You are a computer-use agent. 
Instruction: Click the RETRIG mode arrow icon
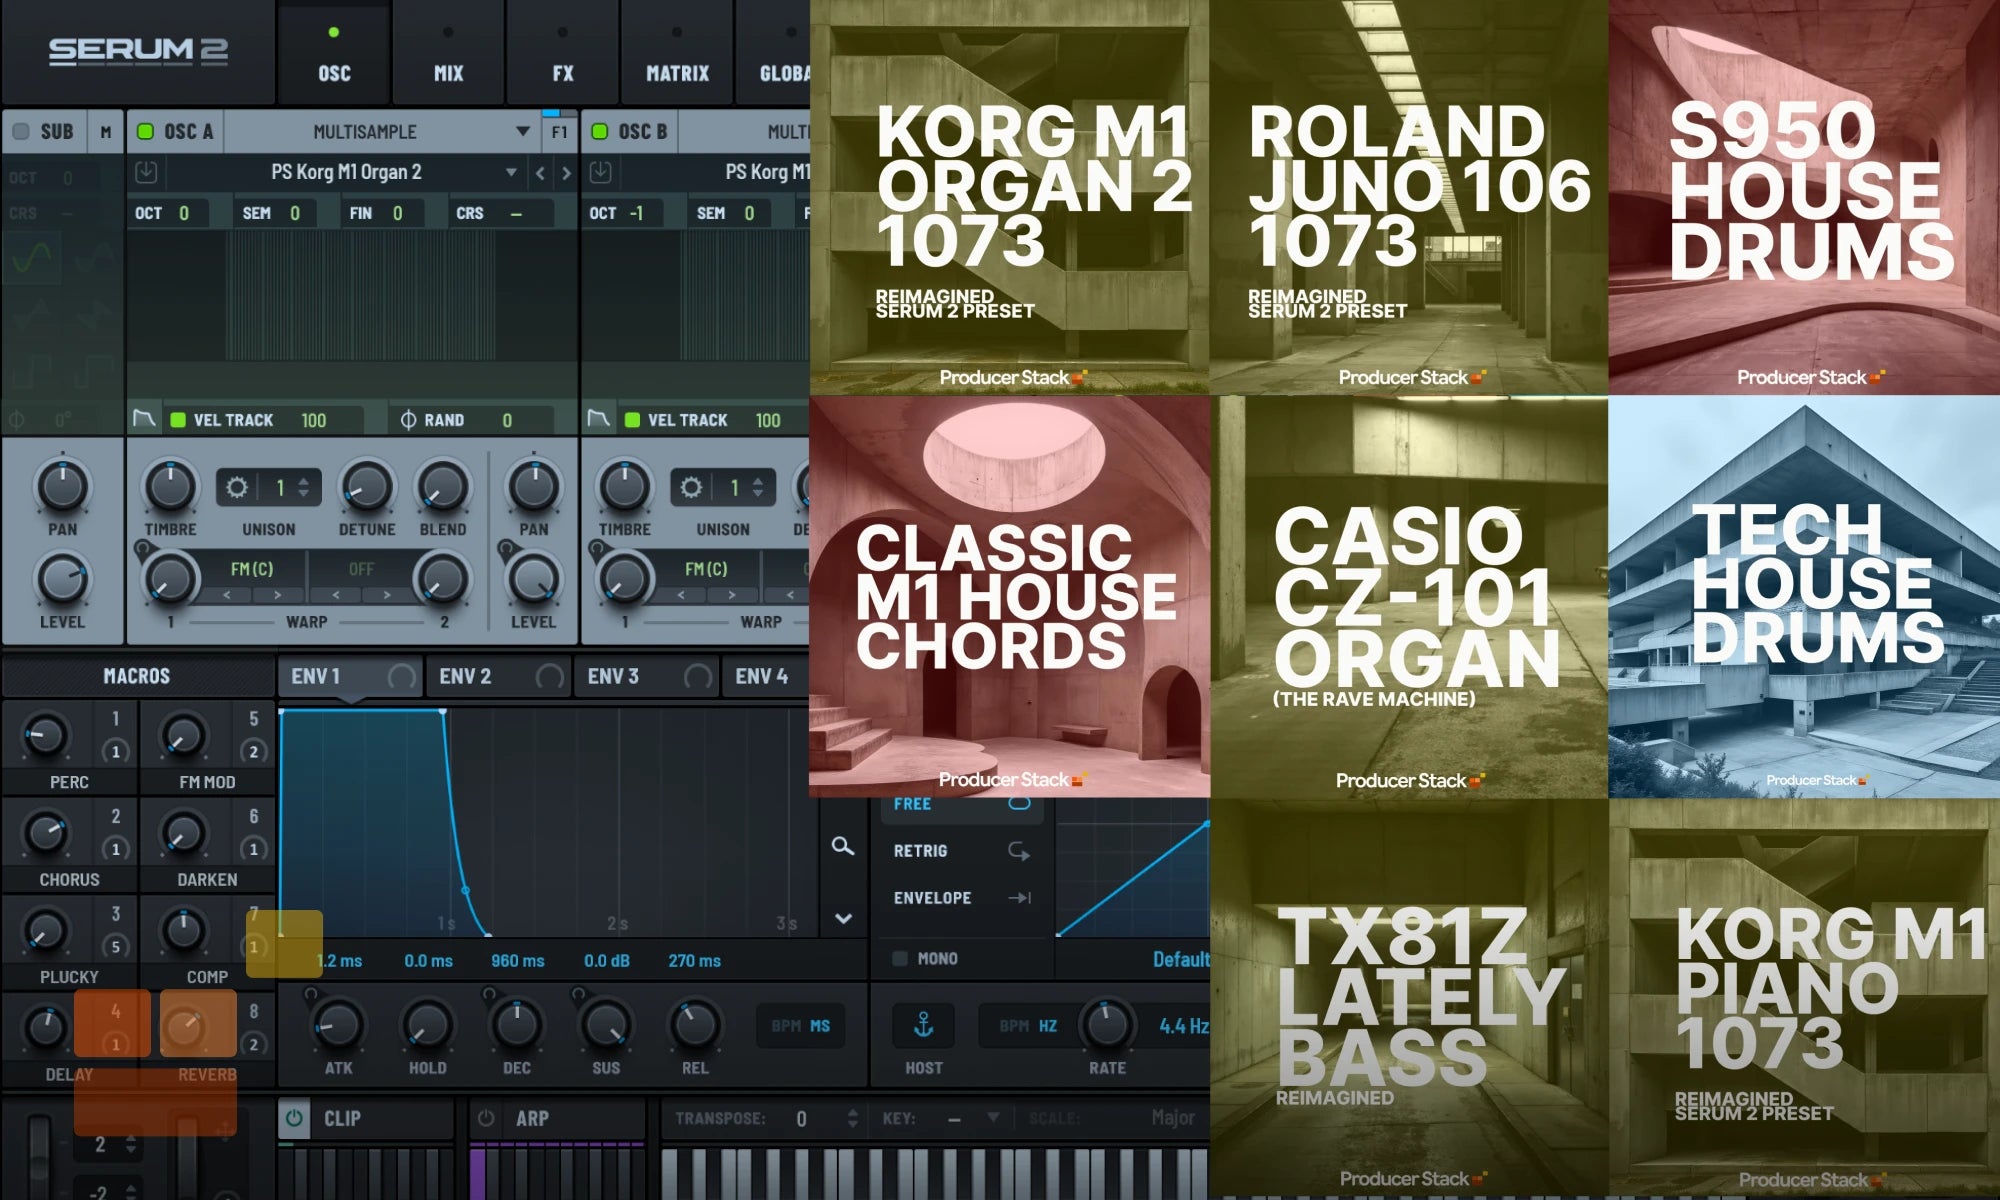pyautogui.click(x=1018, y=851)
